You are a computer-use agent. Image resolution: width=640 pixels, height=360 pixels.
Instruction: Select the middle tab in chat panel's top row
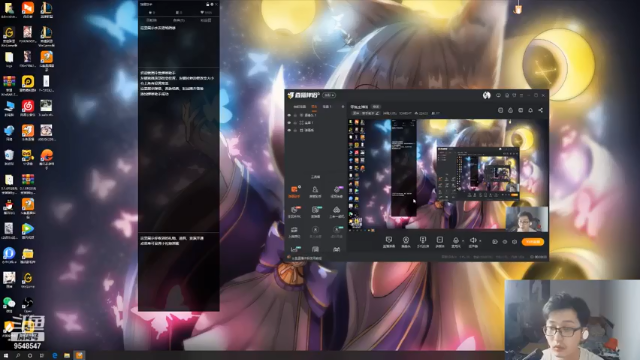pos(178,12)
